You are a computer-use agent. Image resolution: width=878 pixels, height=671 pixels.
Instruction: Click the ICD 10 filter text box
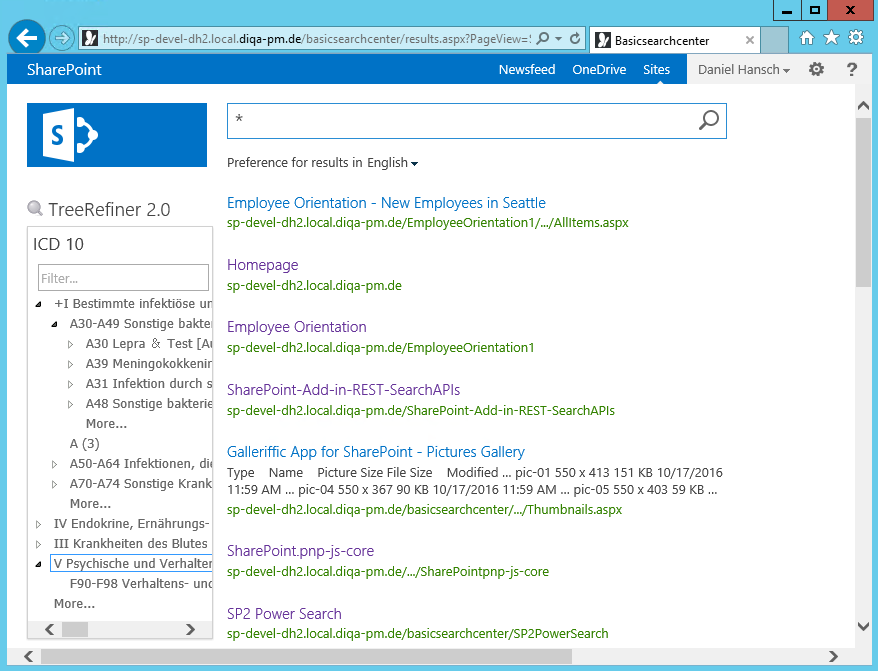[123, 278]
